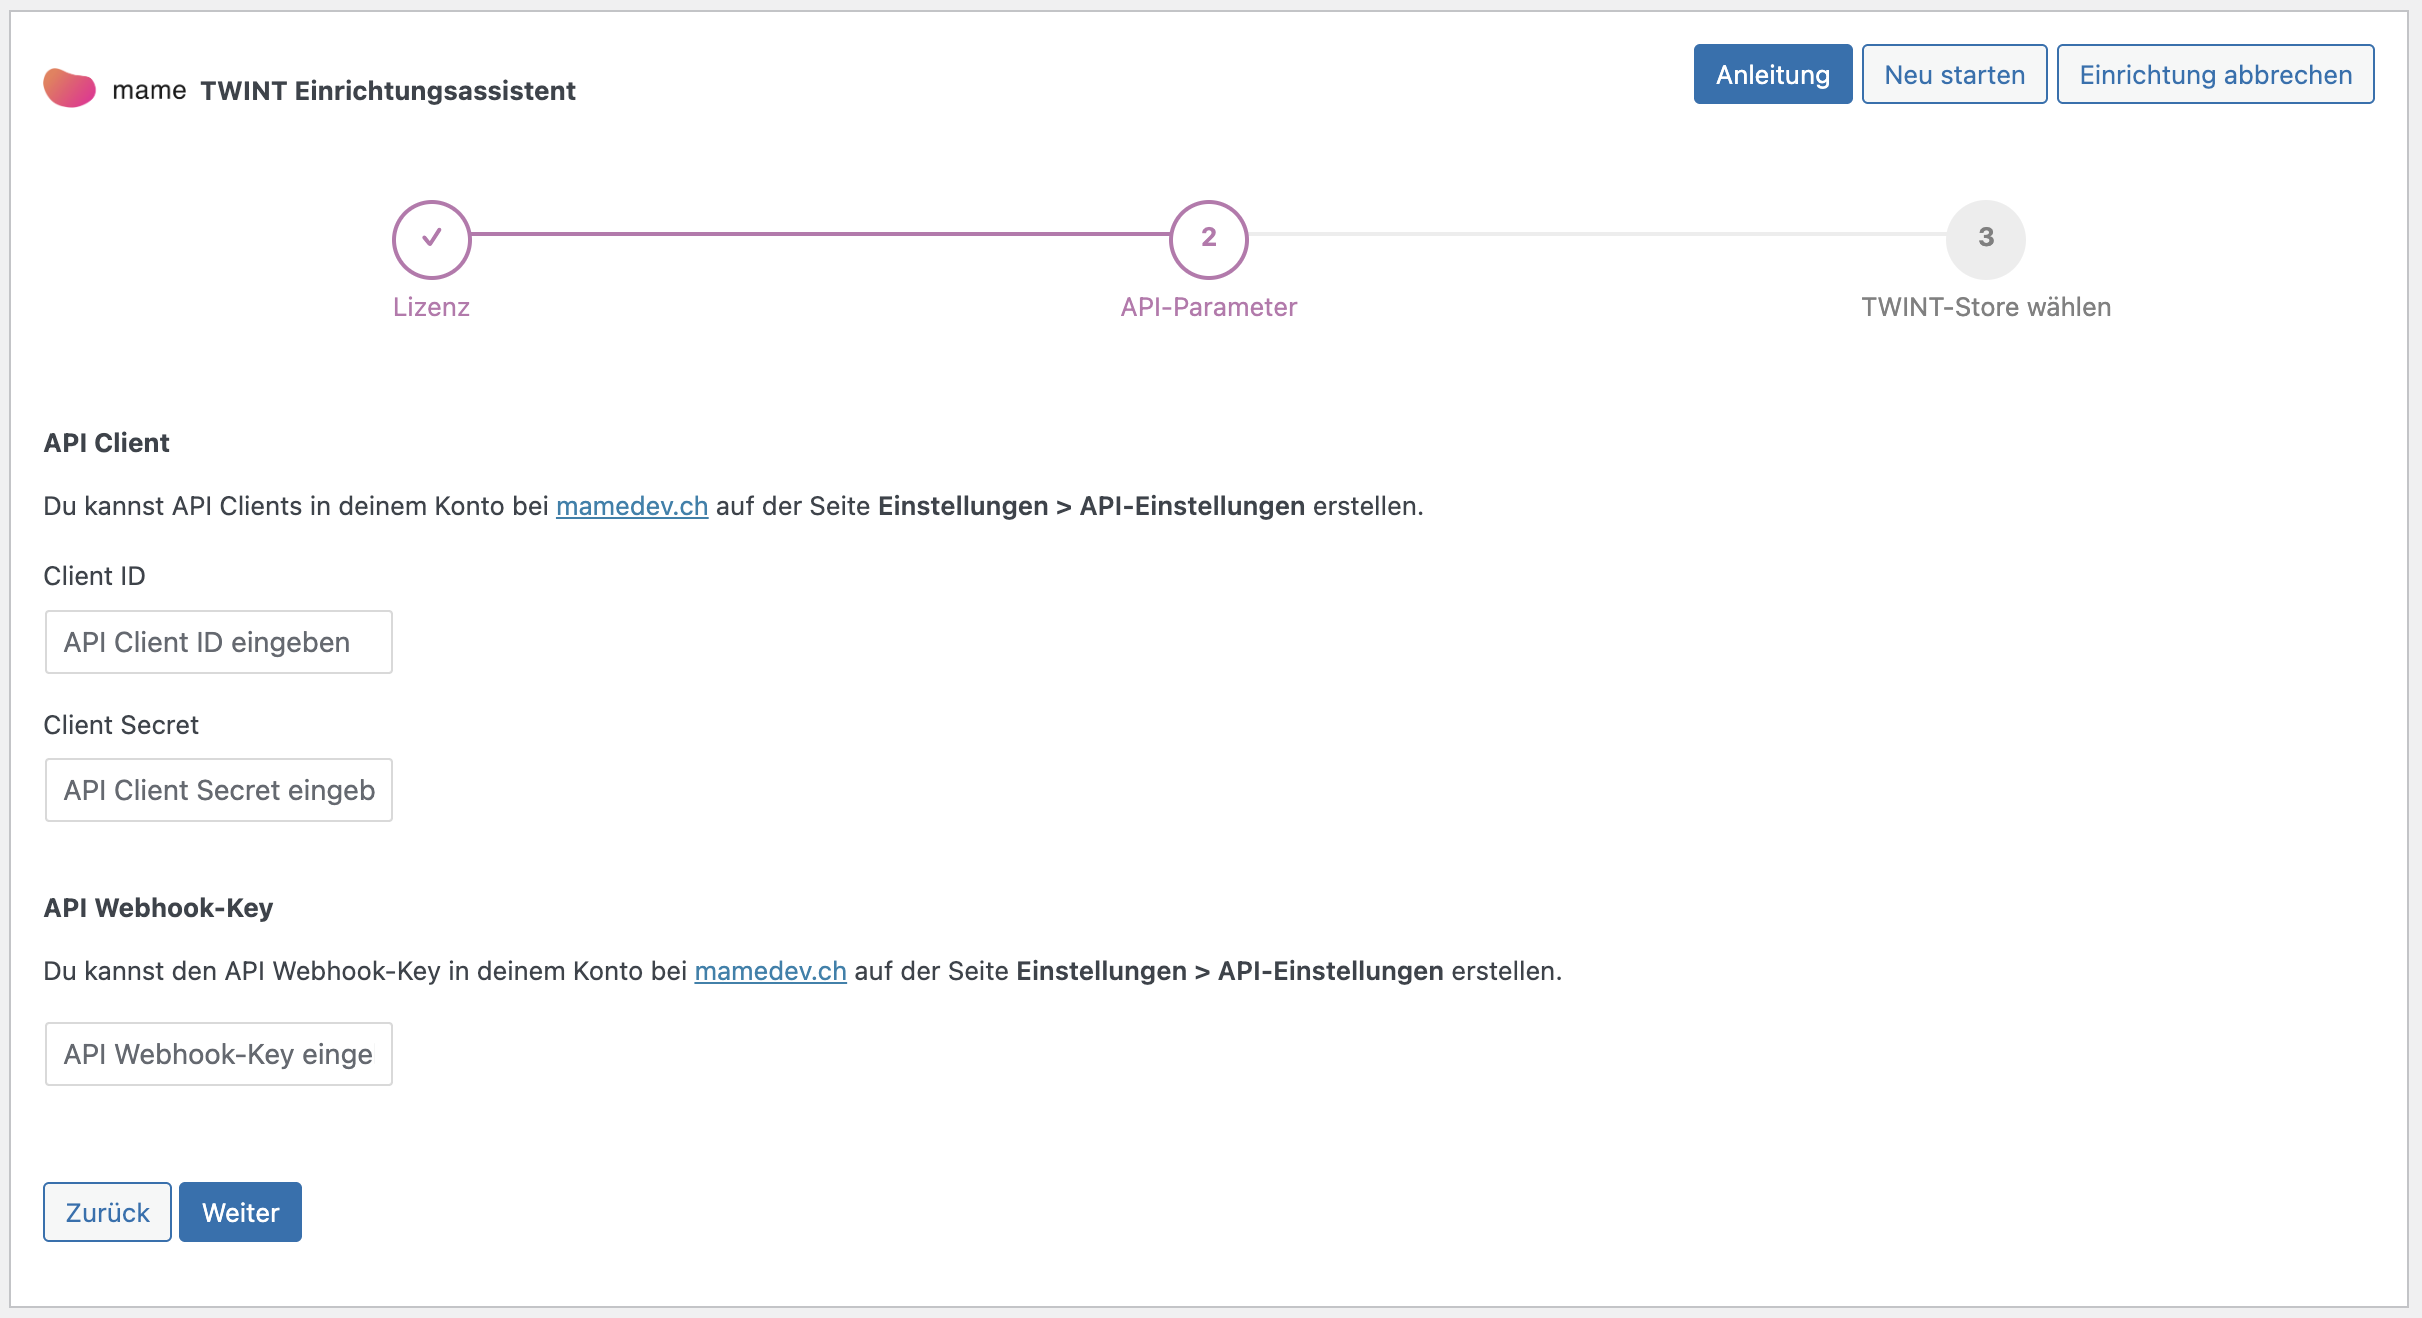Focus the API Client Secret input field

point(218,790)
